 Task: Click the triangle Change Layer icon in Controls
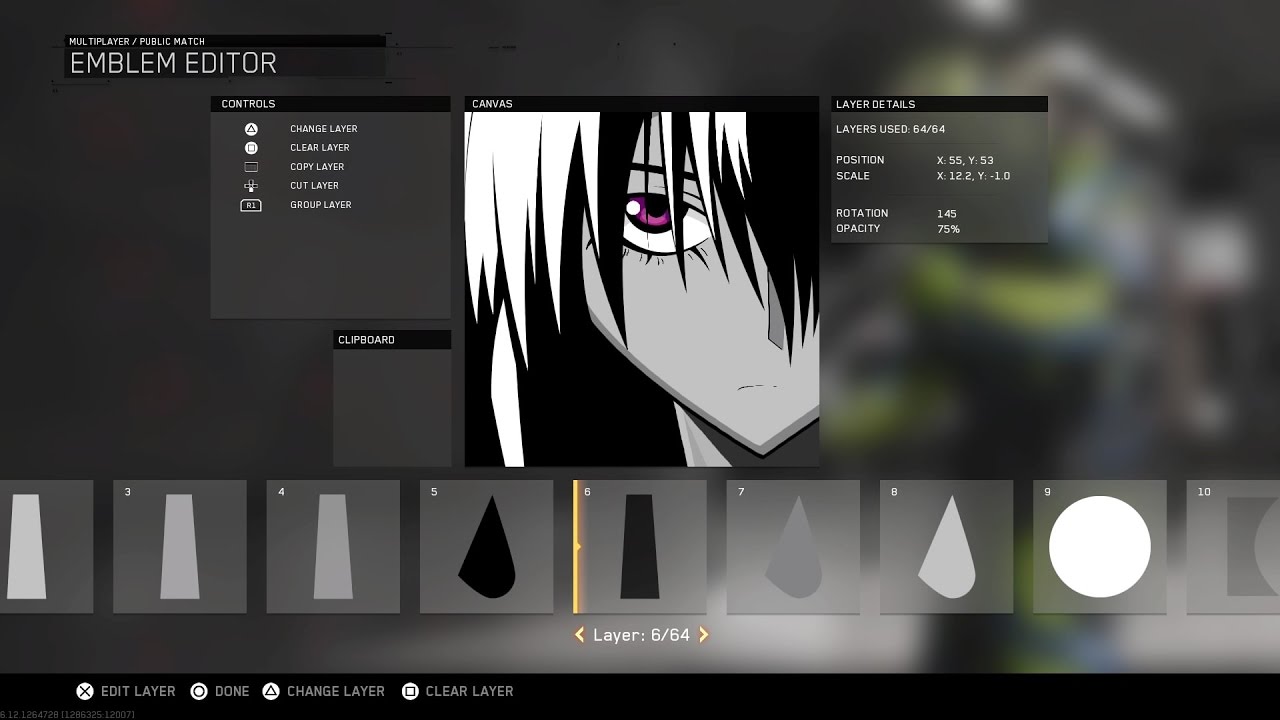click(251, 129)
